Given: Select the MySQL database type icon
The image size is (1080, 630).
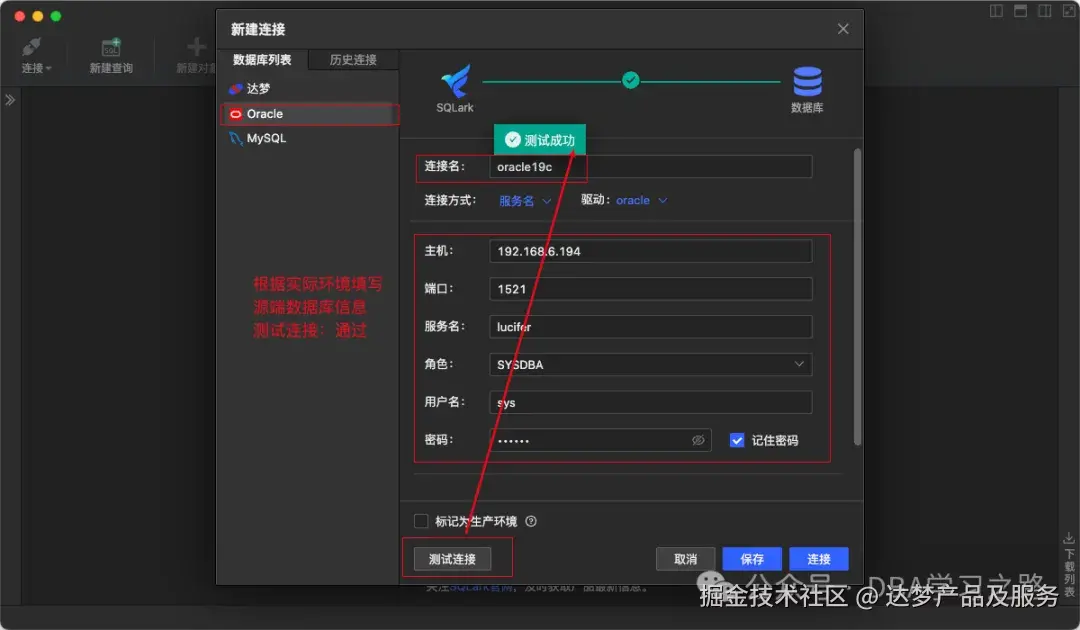Looking at the screenshot, I should point(235,138).
